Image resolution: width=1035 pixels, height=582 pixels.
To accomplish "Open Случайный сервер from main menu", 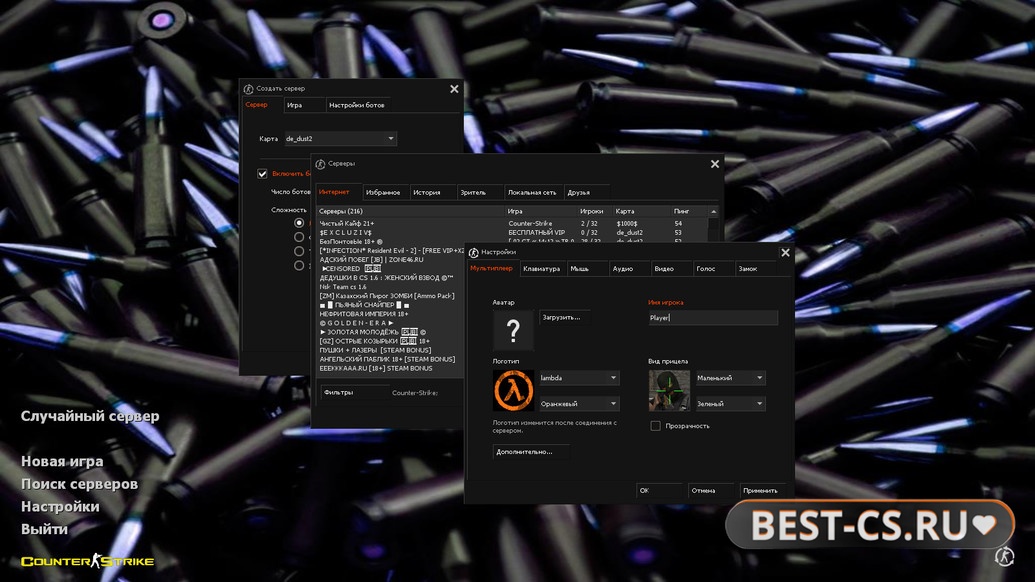I will point(90,416).
